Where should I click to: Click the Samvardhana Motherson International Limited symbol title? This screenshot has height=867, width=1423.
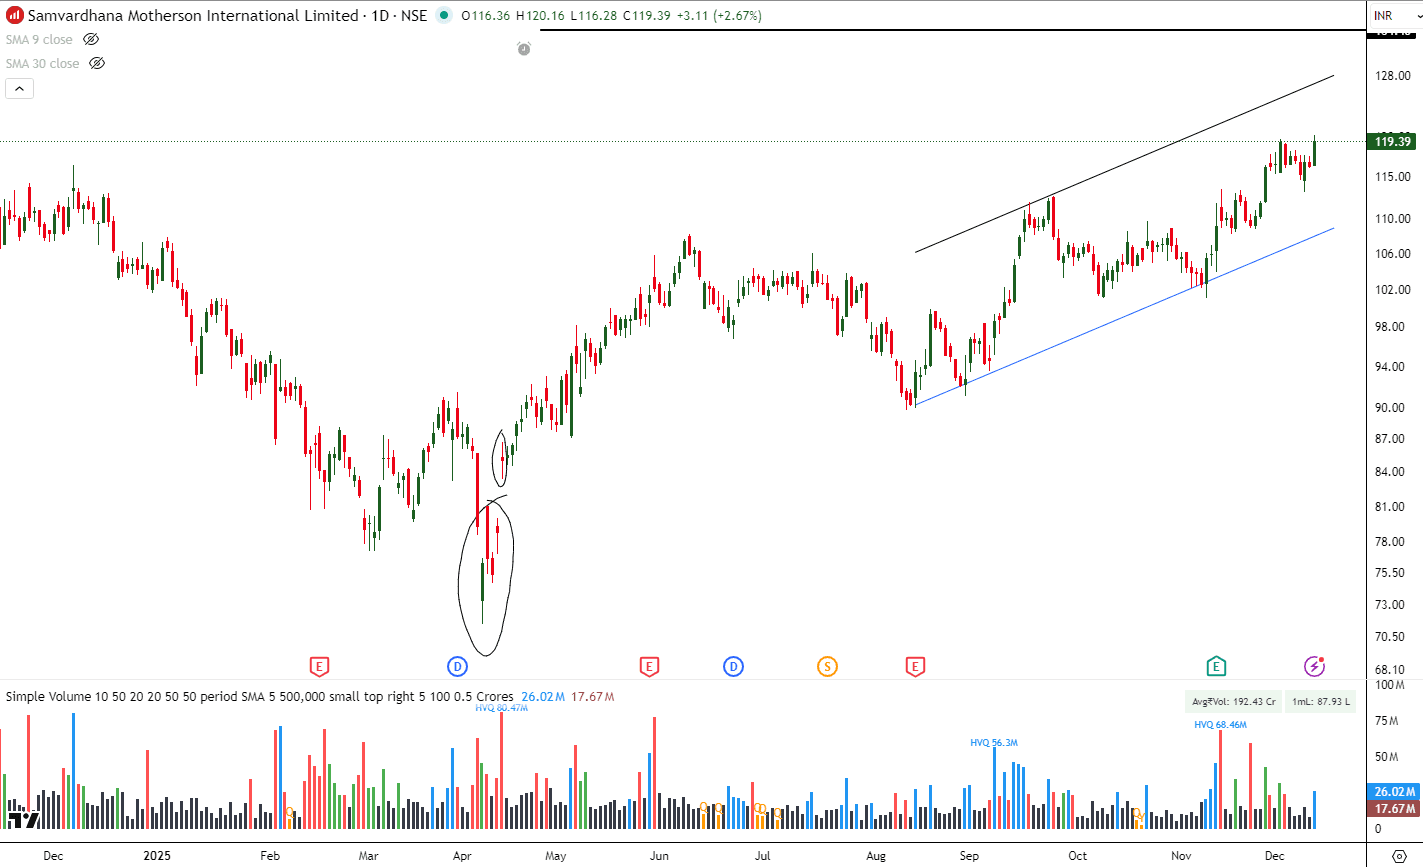point(193,16)
